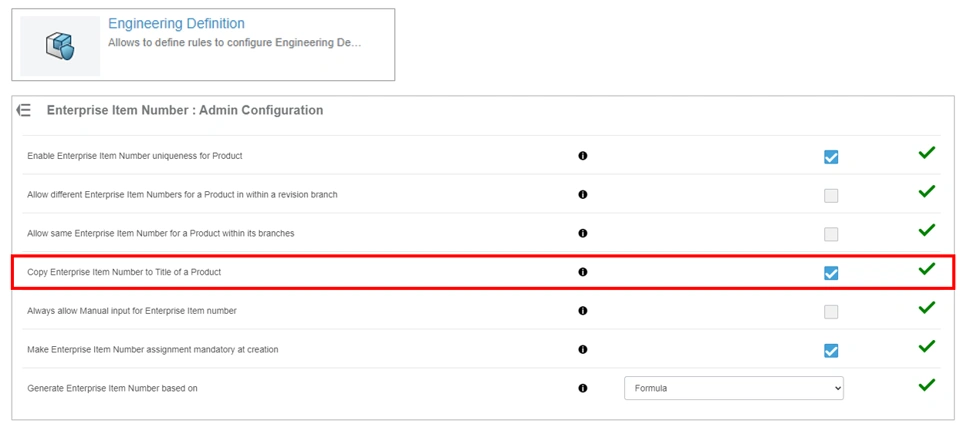Enable different Enterprise Item Numbers within revision branch
This screenshot has height=424, width=960.
click(831, 195)
